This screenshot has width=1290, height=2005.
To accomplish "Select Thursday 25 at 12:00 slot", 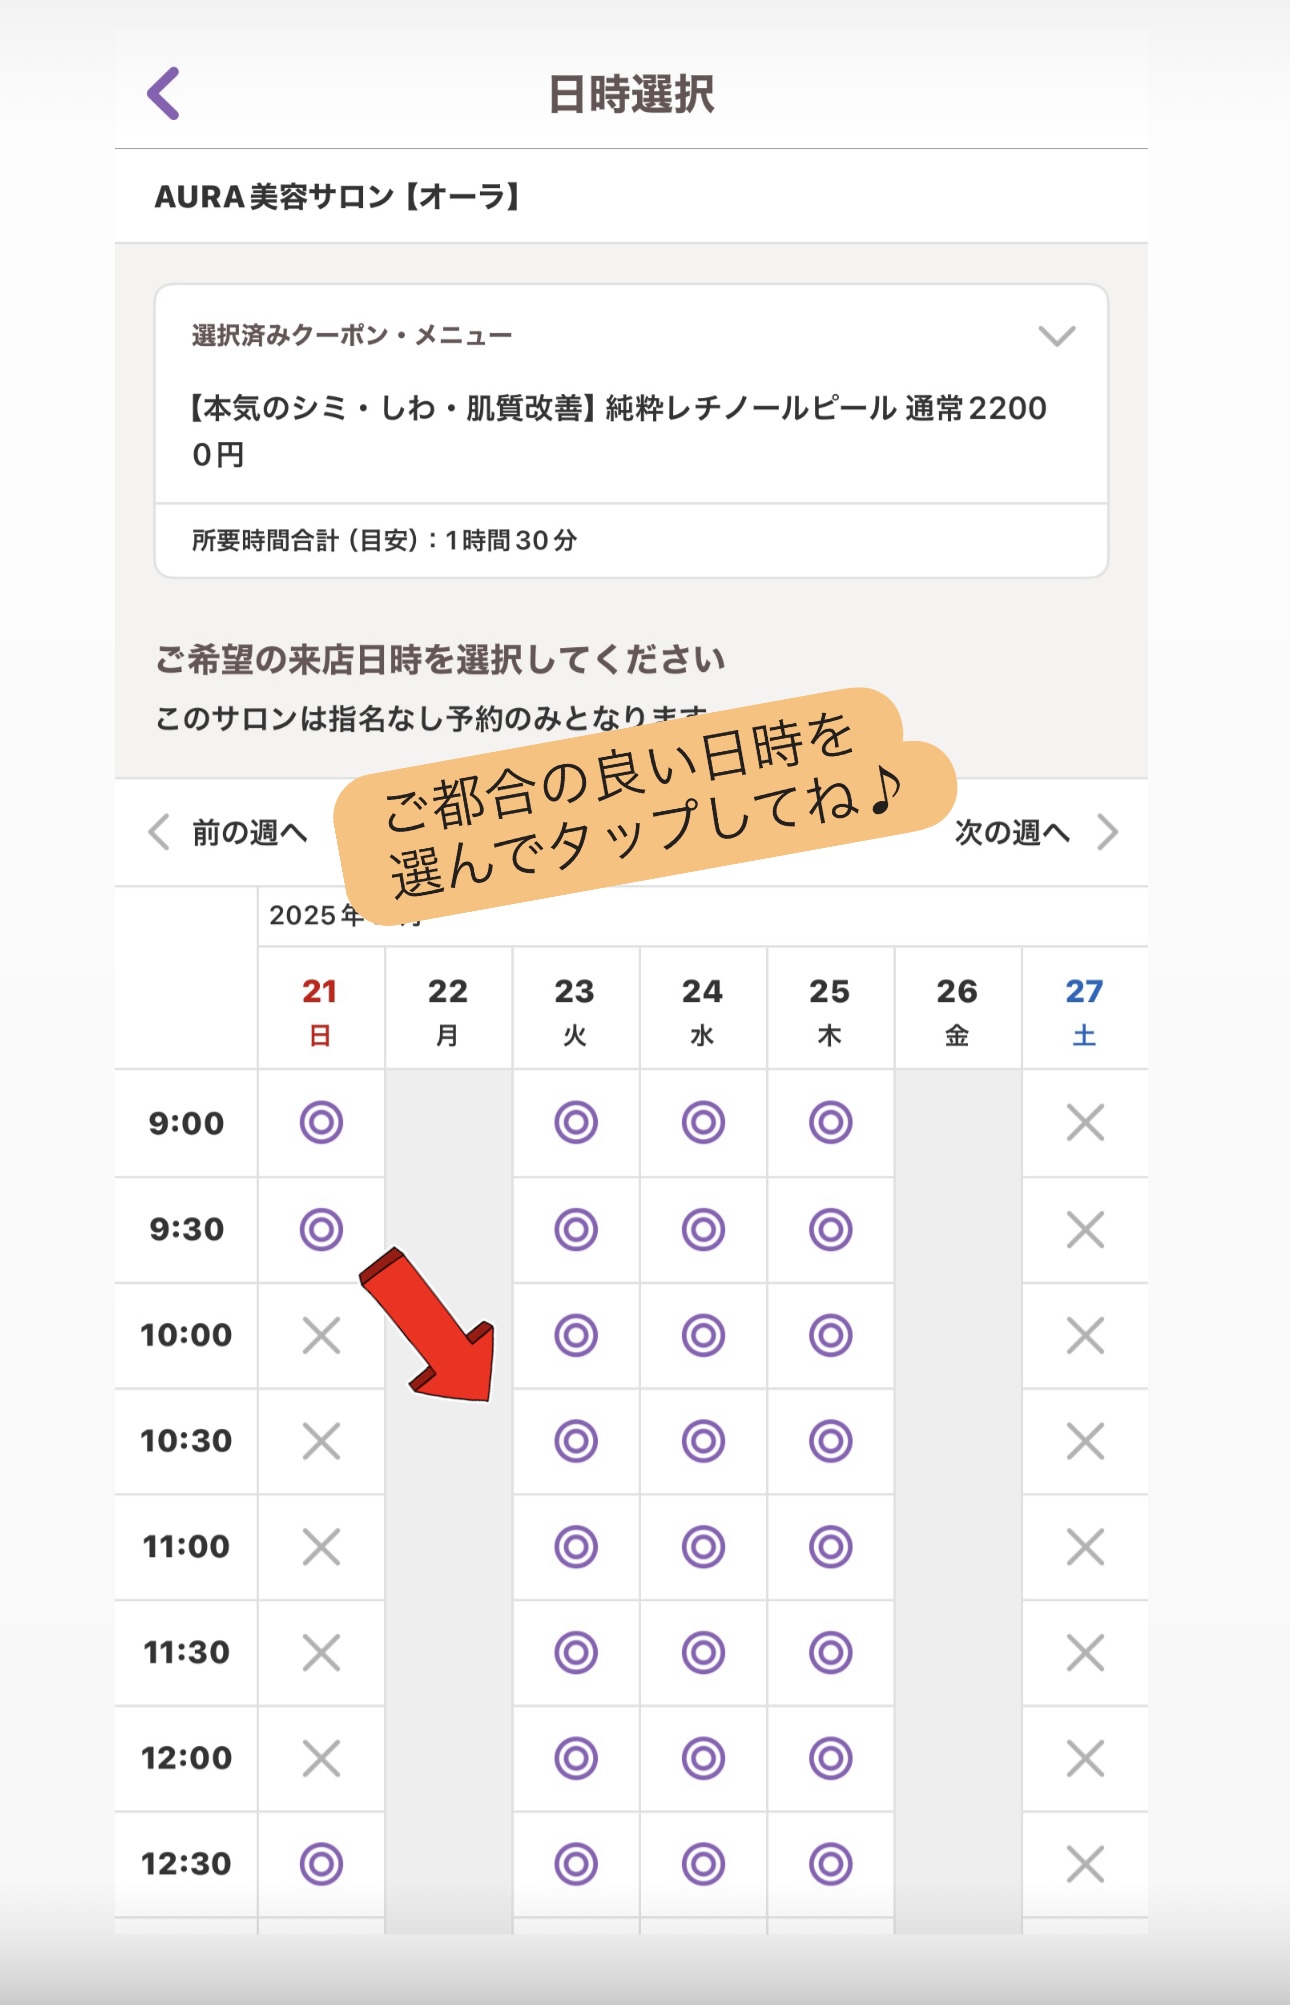I will click(x=830, y=1758).
